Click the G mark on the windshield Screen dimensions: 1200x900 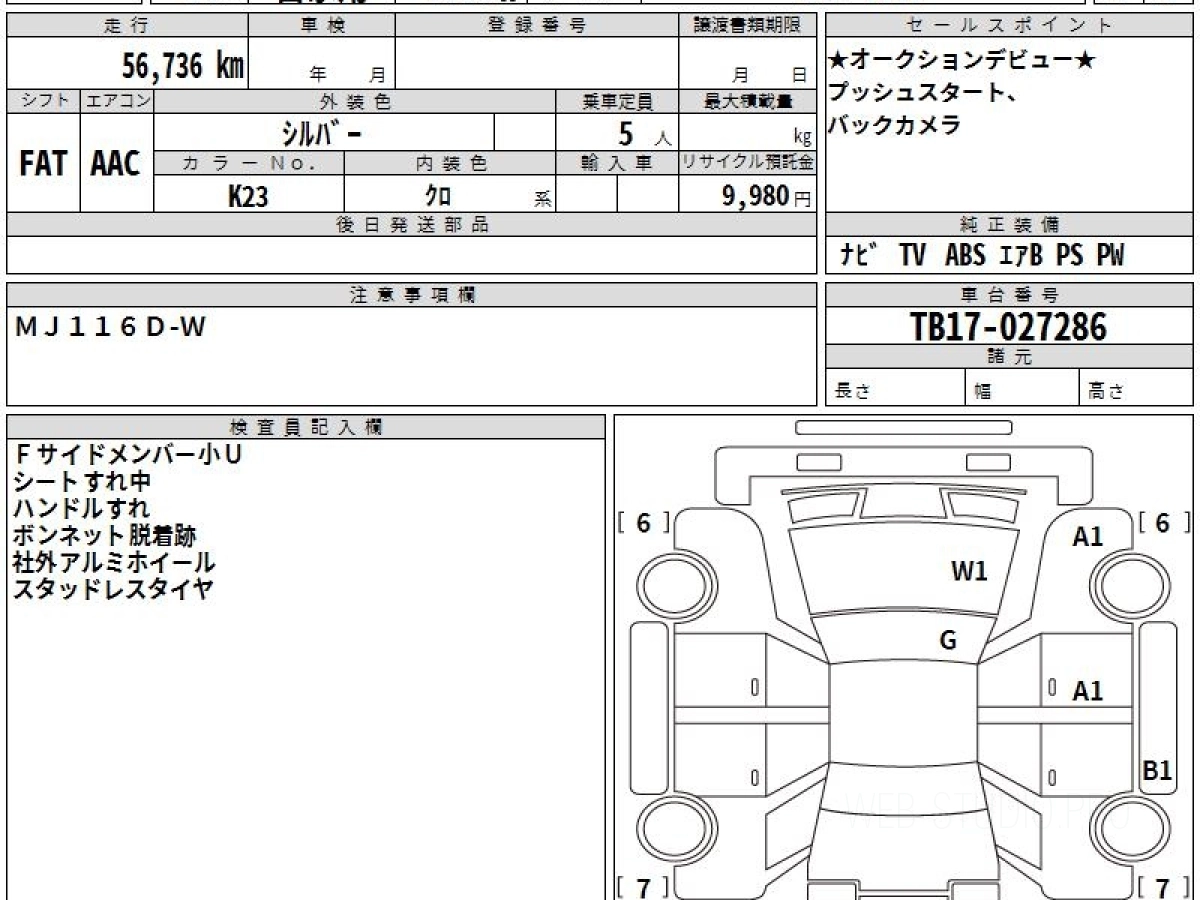[948, 641]
